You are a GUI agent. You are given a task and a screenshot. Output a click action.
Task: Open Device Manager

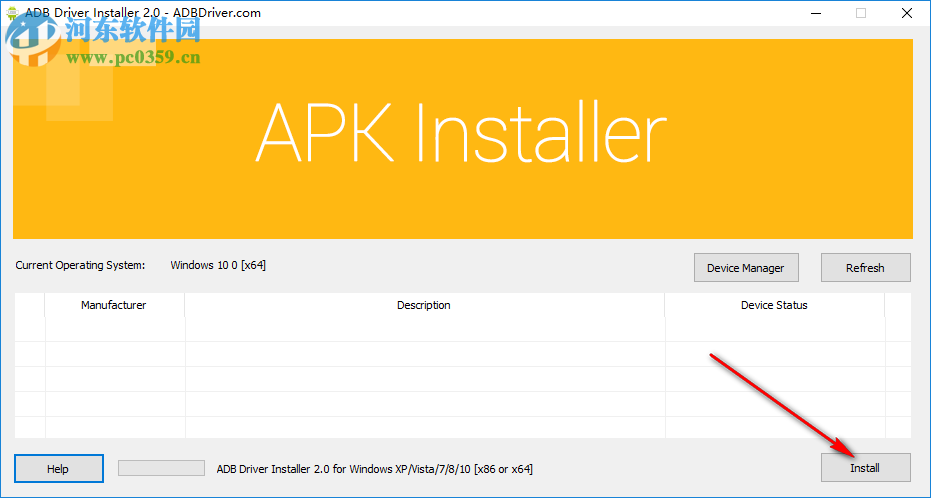point(746,268)
